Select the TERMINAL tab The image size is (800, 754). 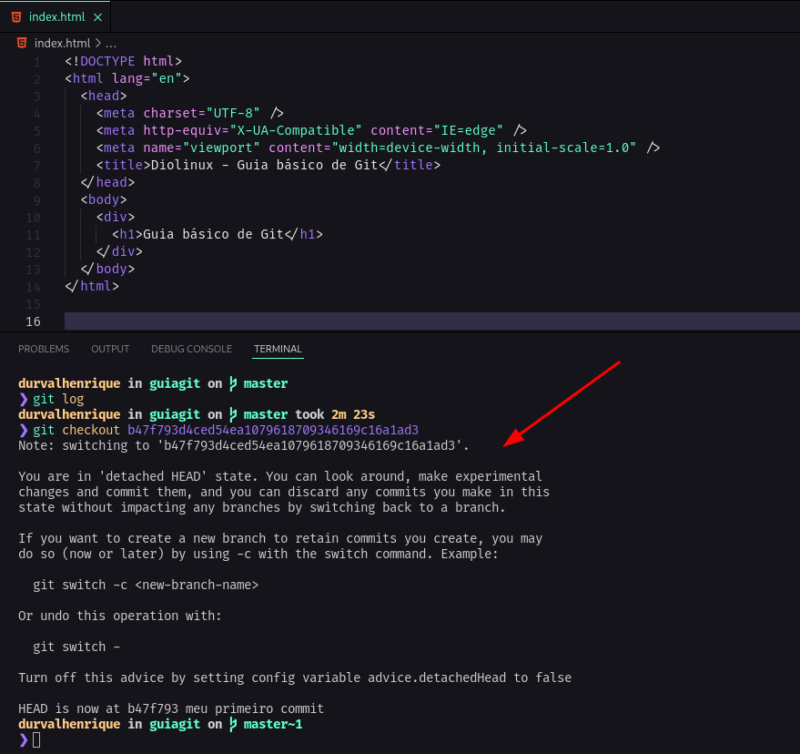coord(277,348)
